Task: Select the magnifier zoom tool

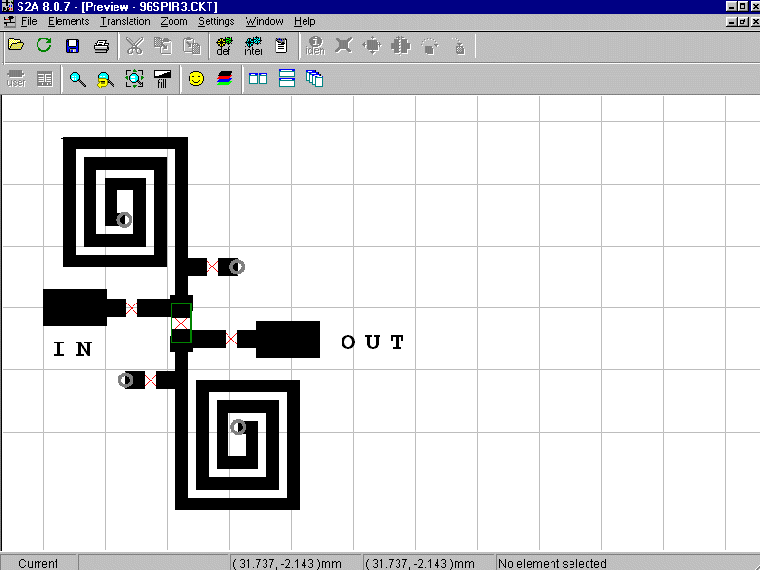Action: [77, 79]
